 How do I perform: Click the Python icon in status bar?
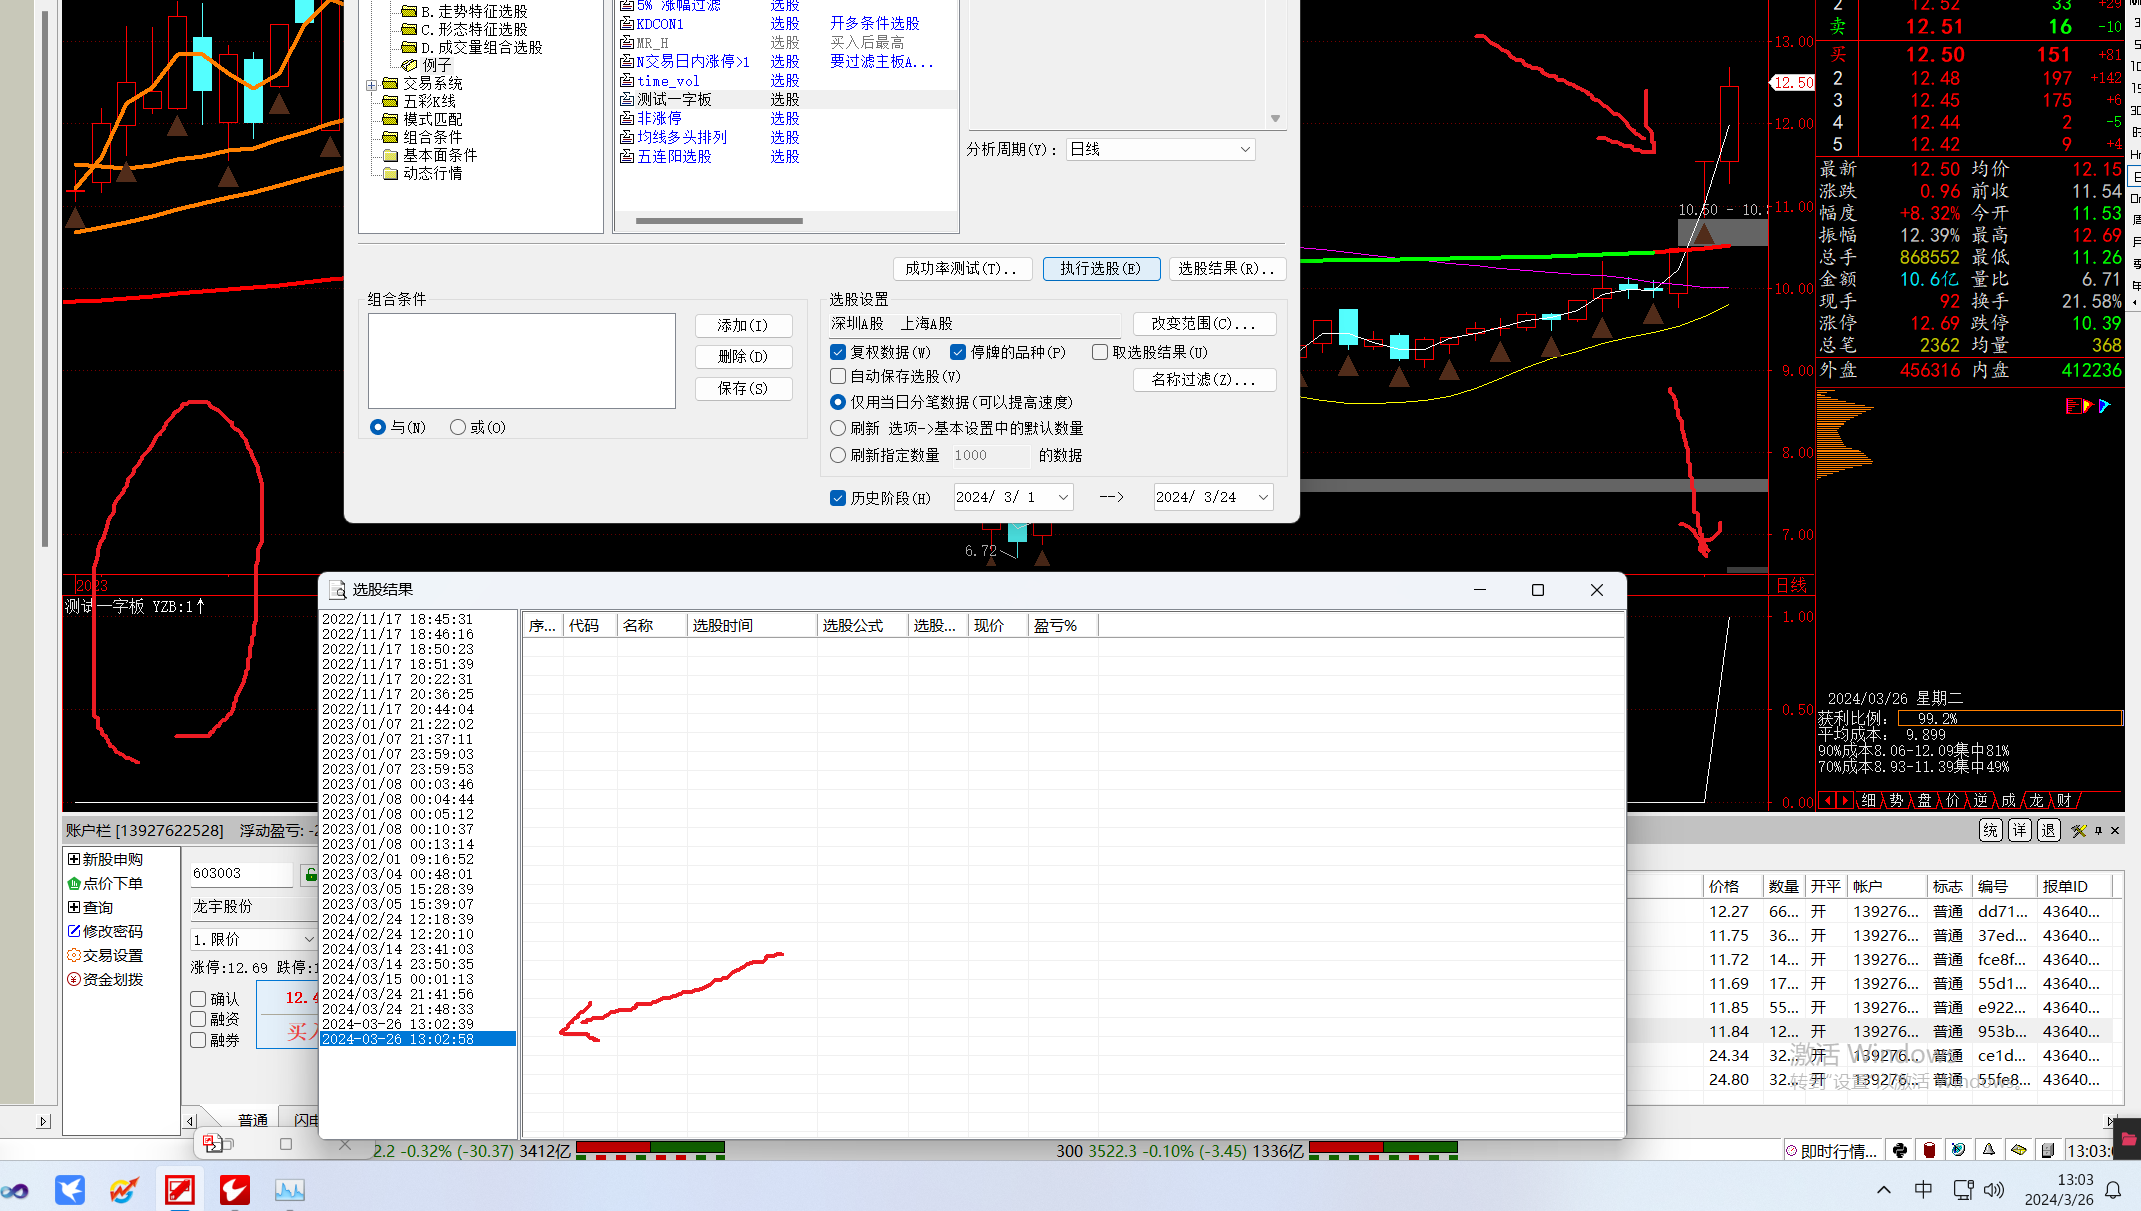pos(1900,1150)
